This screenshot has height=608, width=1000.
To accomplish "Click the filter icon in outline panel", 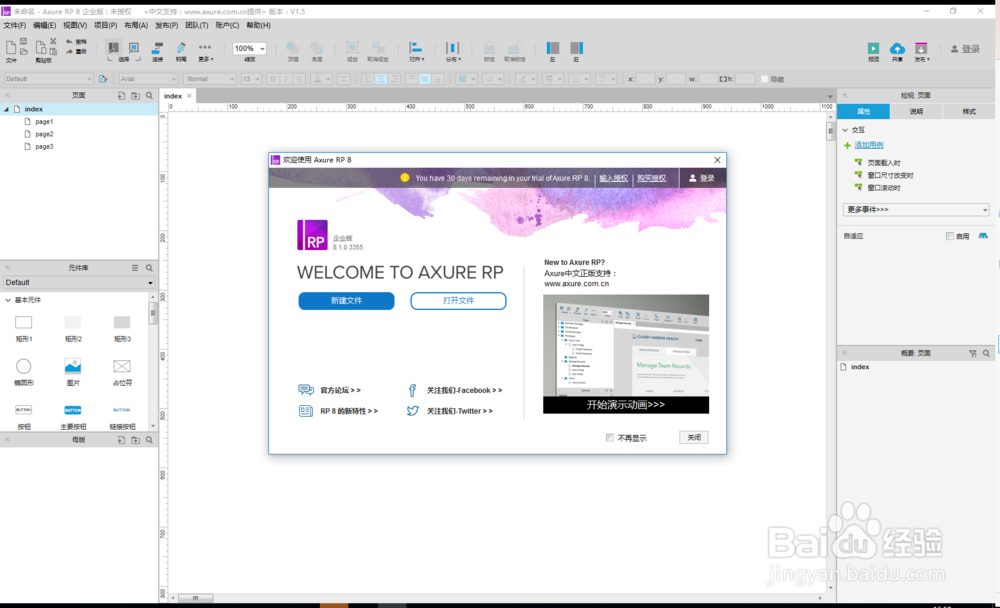I will pos(973,353).
